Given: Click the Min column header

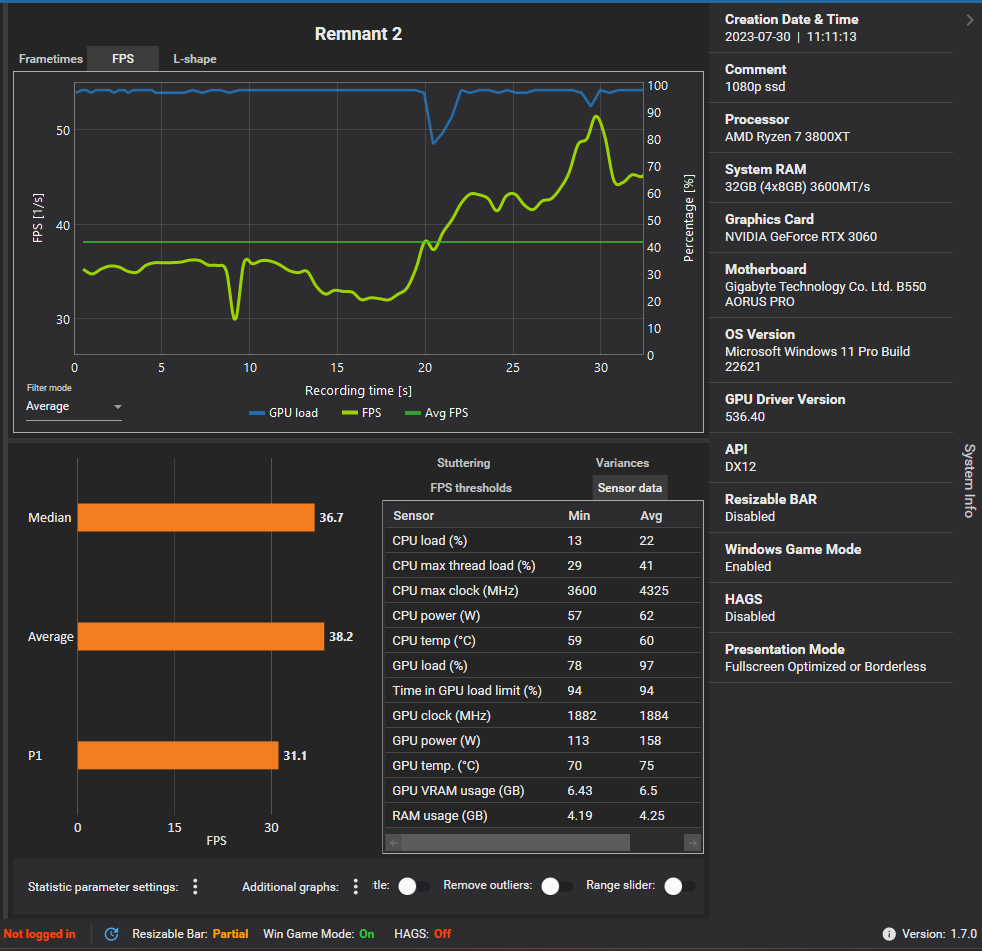Looking at the screenshot, I should point(579,515).
